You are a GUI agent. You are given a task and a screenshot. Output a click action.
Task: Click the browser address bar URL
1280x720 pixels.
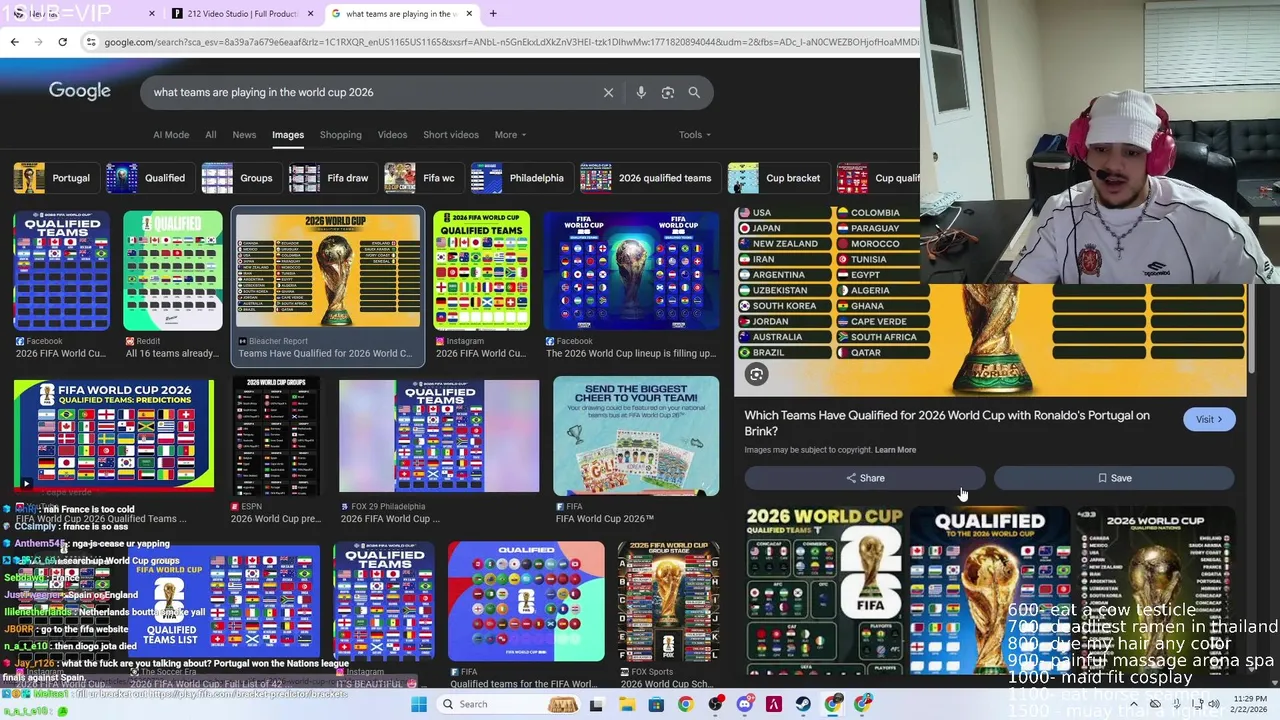point(510,42)
